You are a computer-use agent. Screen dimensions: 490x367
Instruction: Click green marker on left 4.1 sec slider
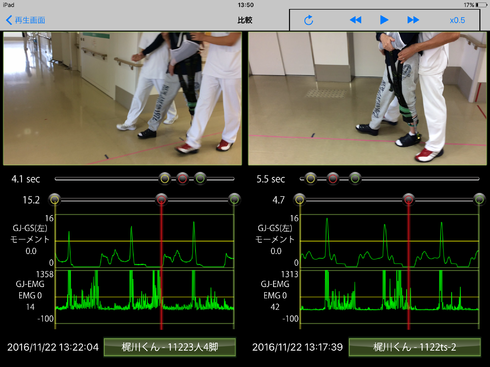point(200,179)
